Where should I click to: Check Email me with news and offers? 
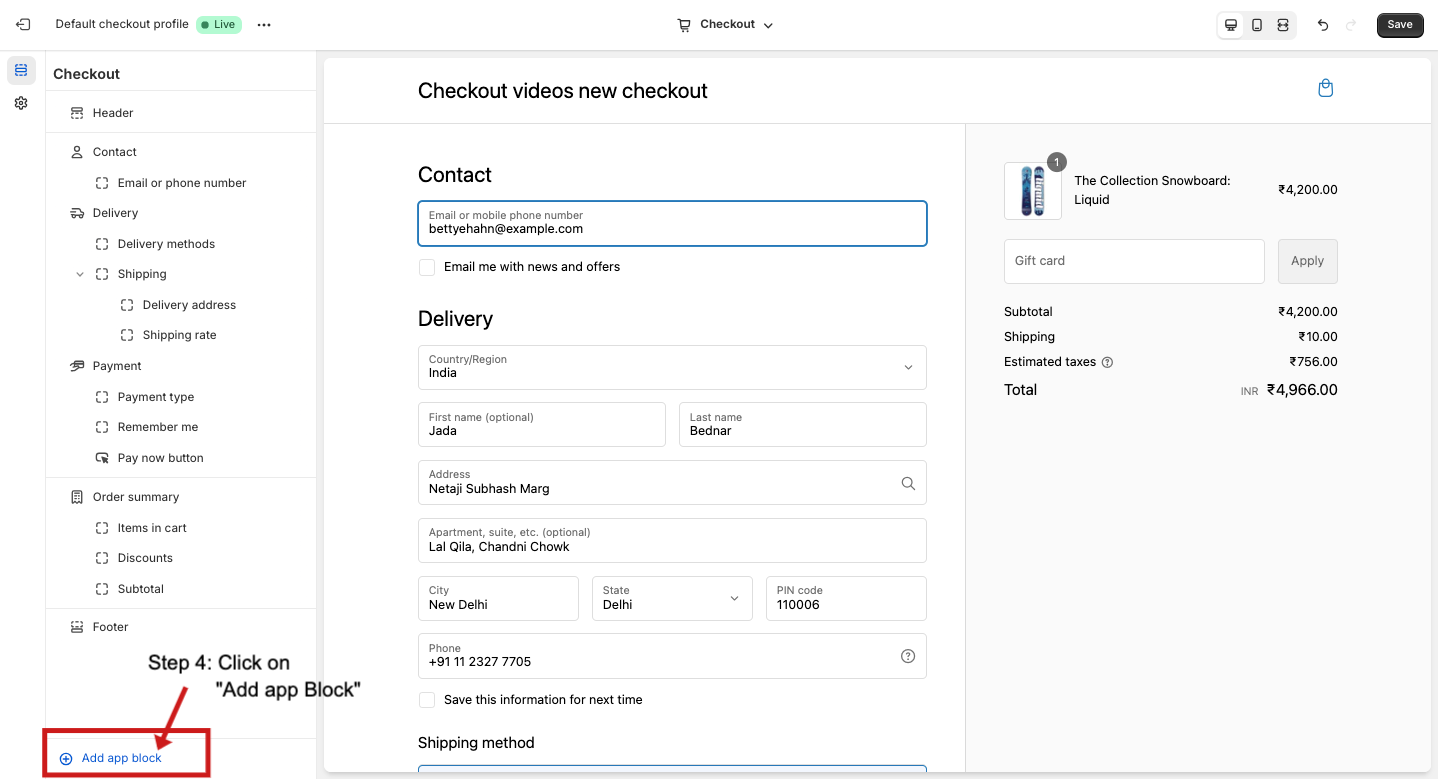pos(427,267)
